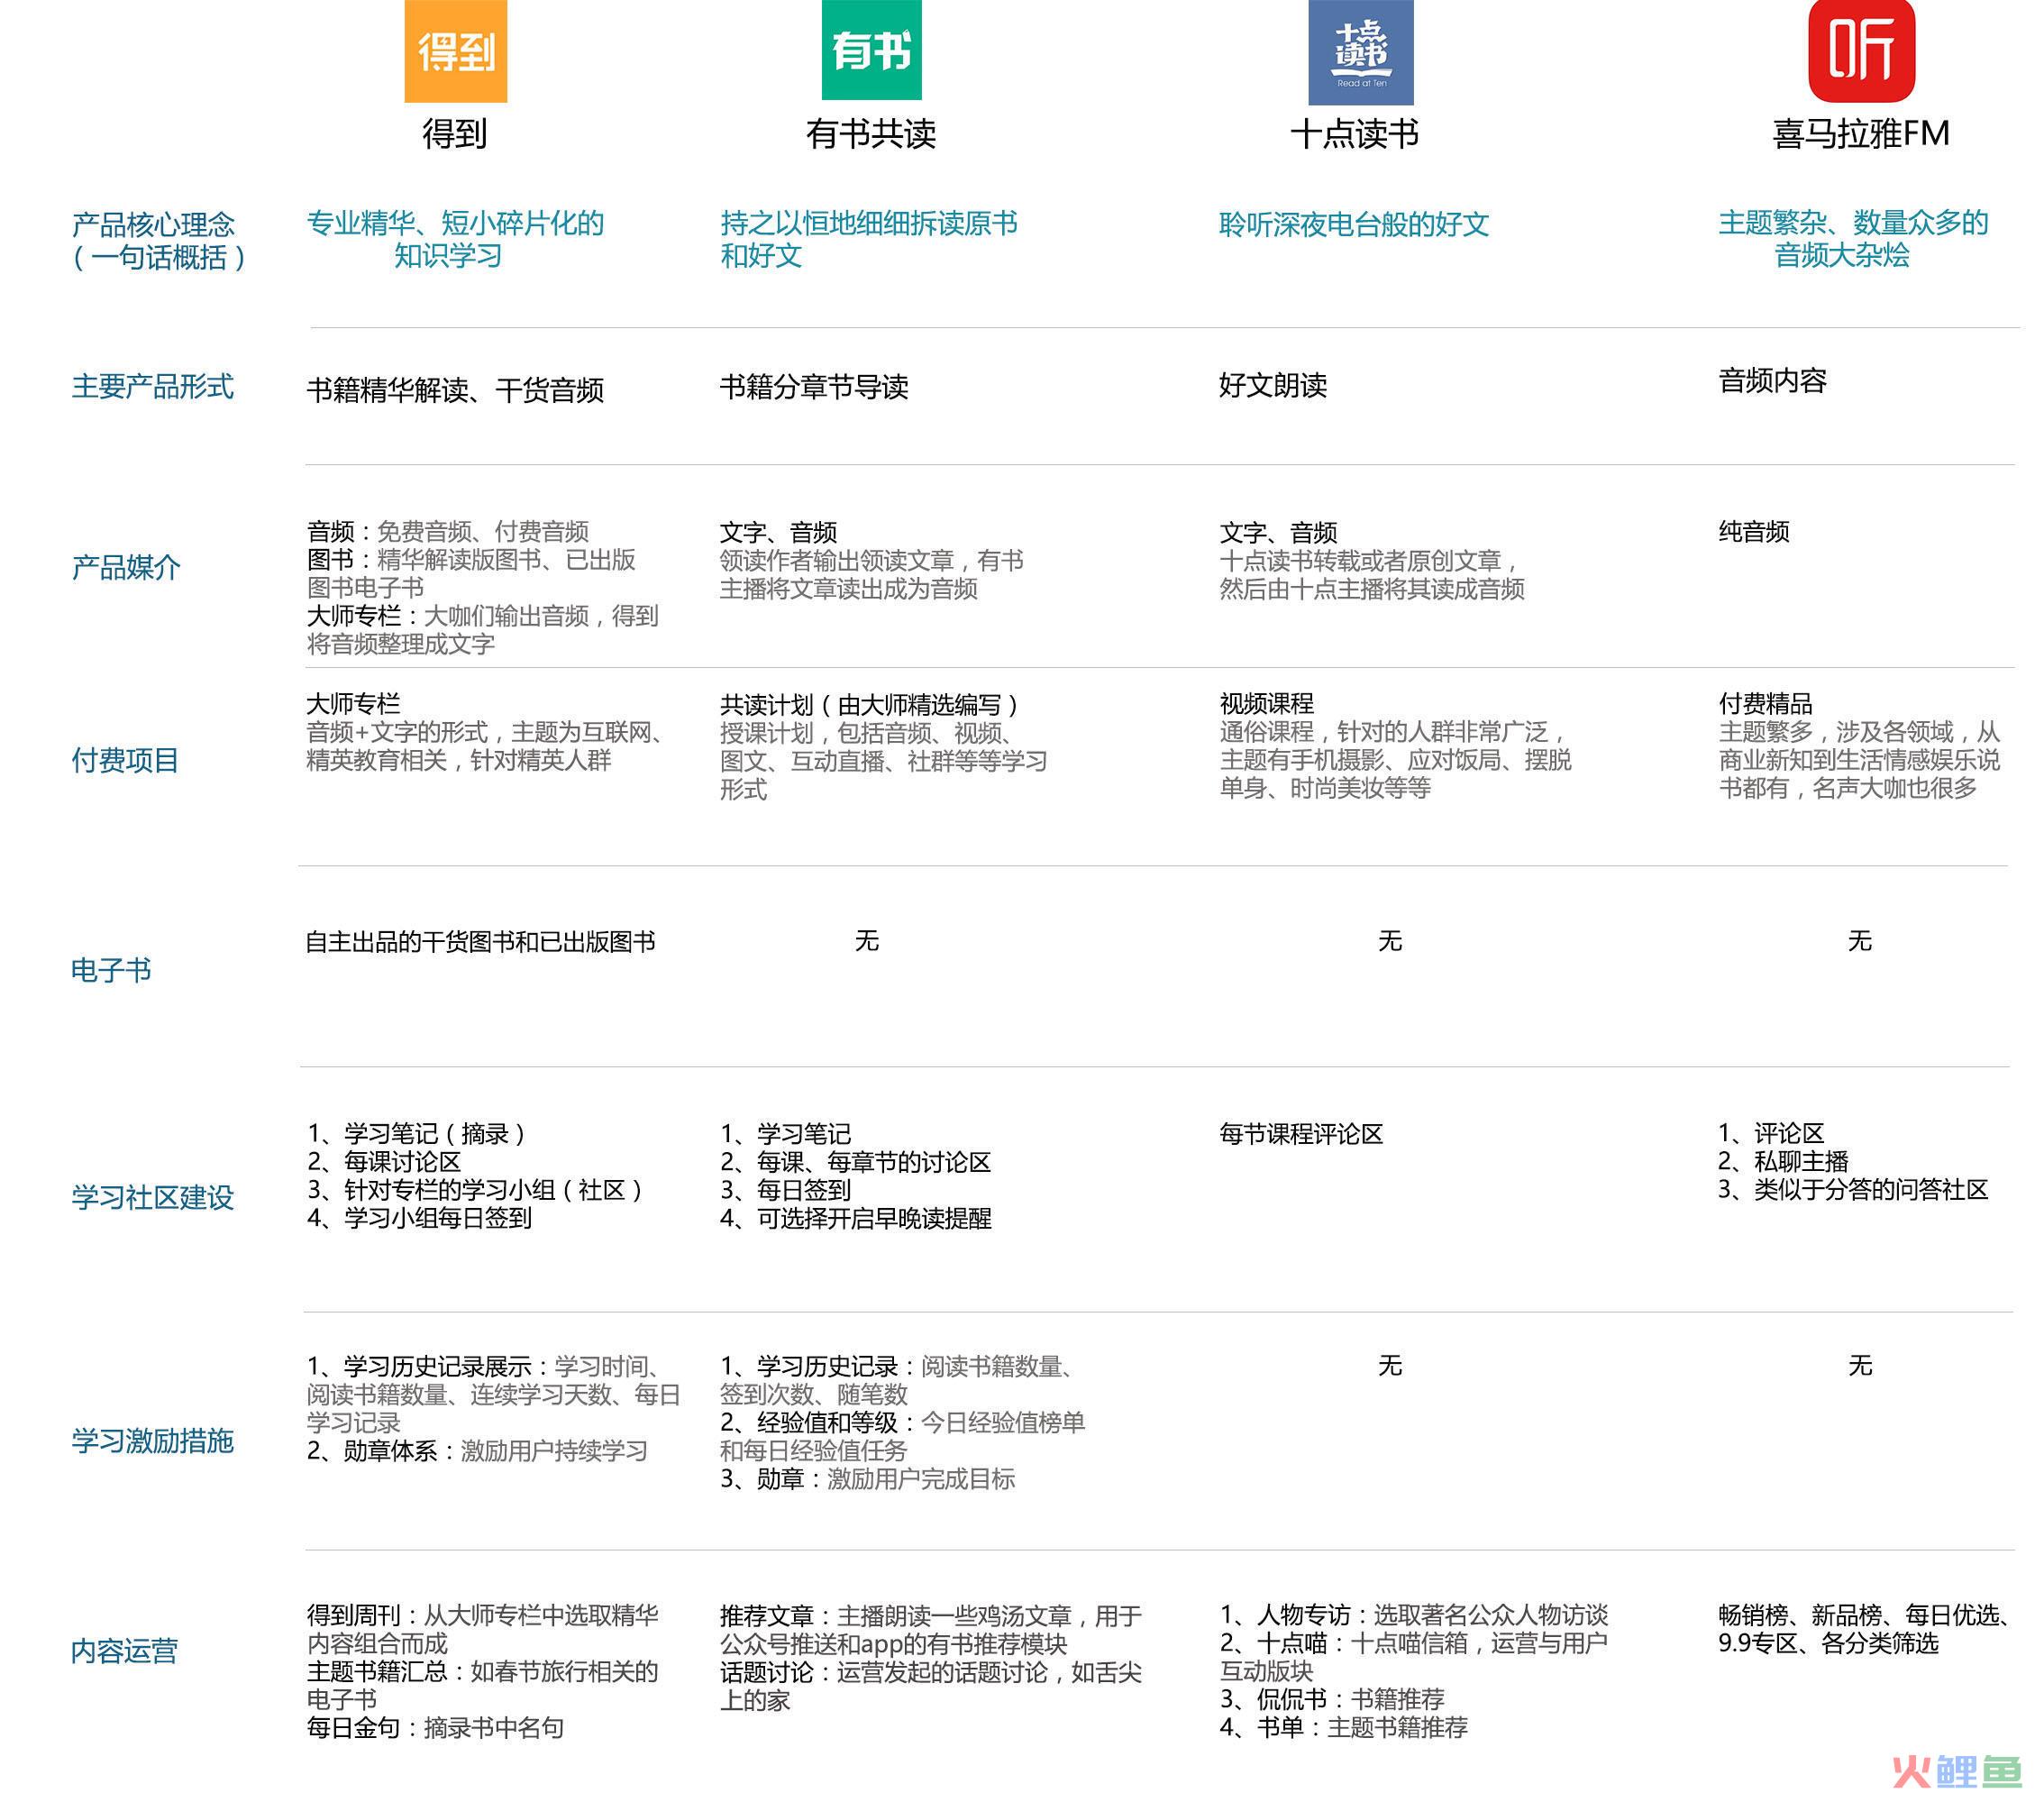2044x1793 pixels.
Task: Click 无 in 学习激励措施 row under 十点读书
Action: point(1390,1365)
